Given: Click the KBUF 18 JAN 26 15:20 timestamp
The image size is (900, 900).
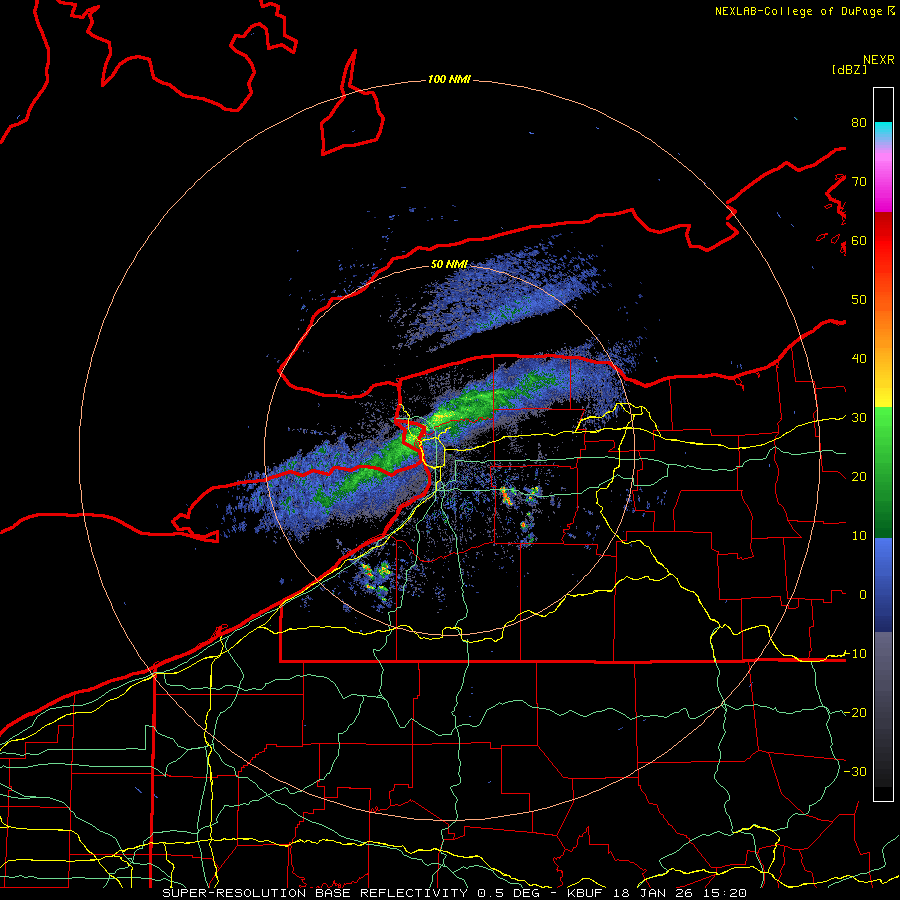Looking at the screenshot, I should click(657, 893).
